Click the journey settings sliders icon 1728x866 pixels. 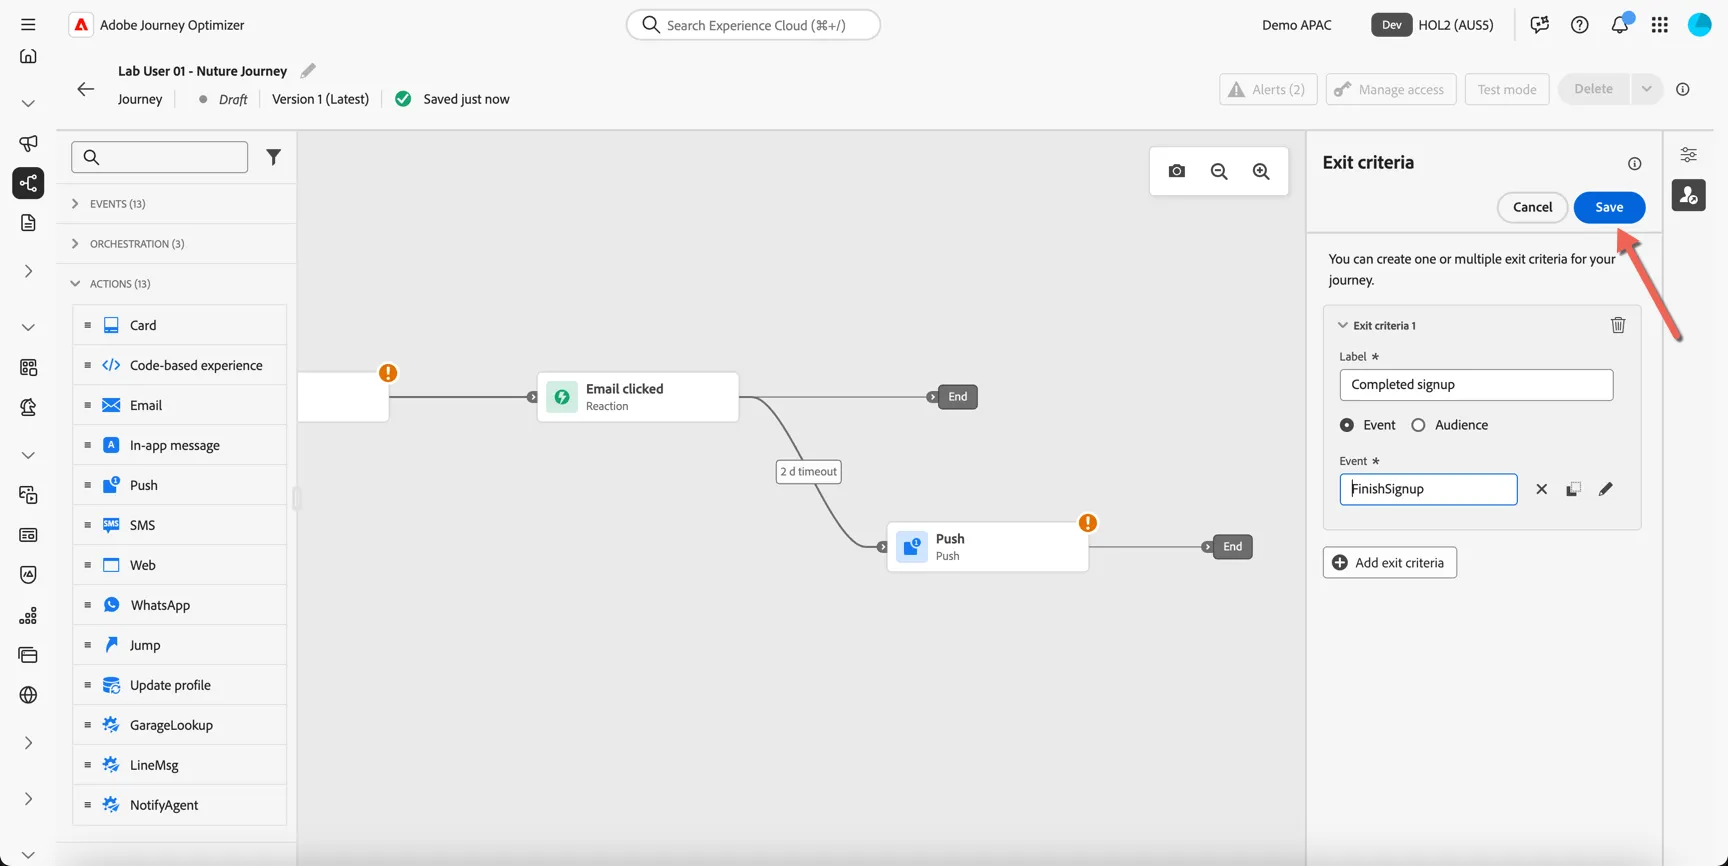pos(1688,155)
